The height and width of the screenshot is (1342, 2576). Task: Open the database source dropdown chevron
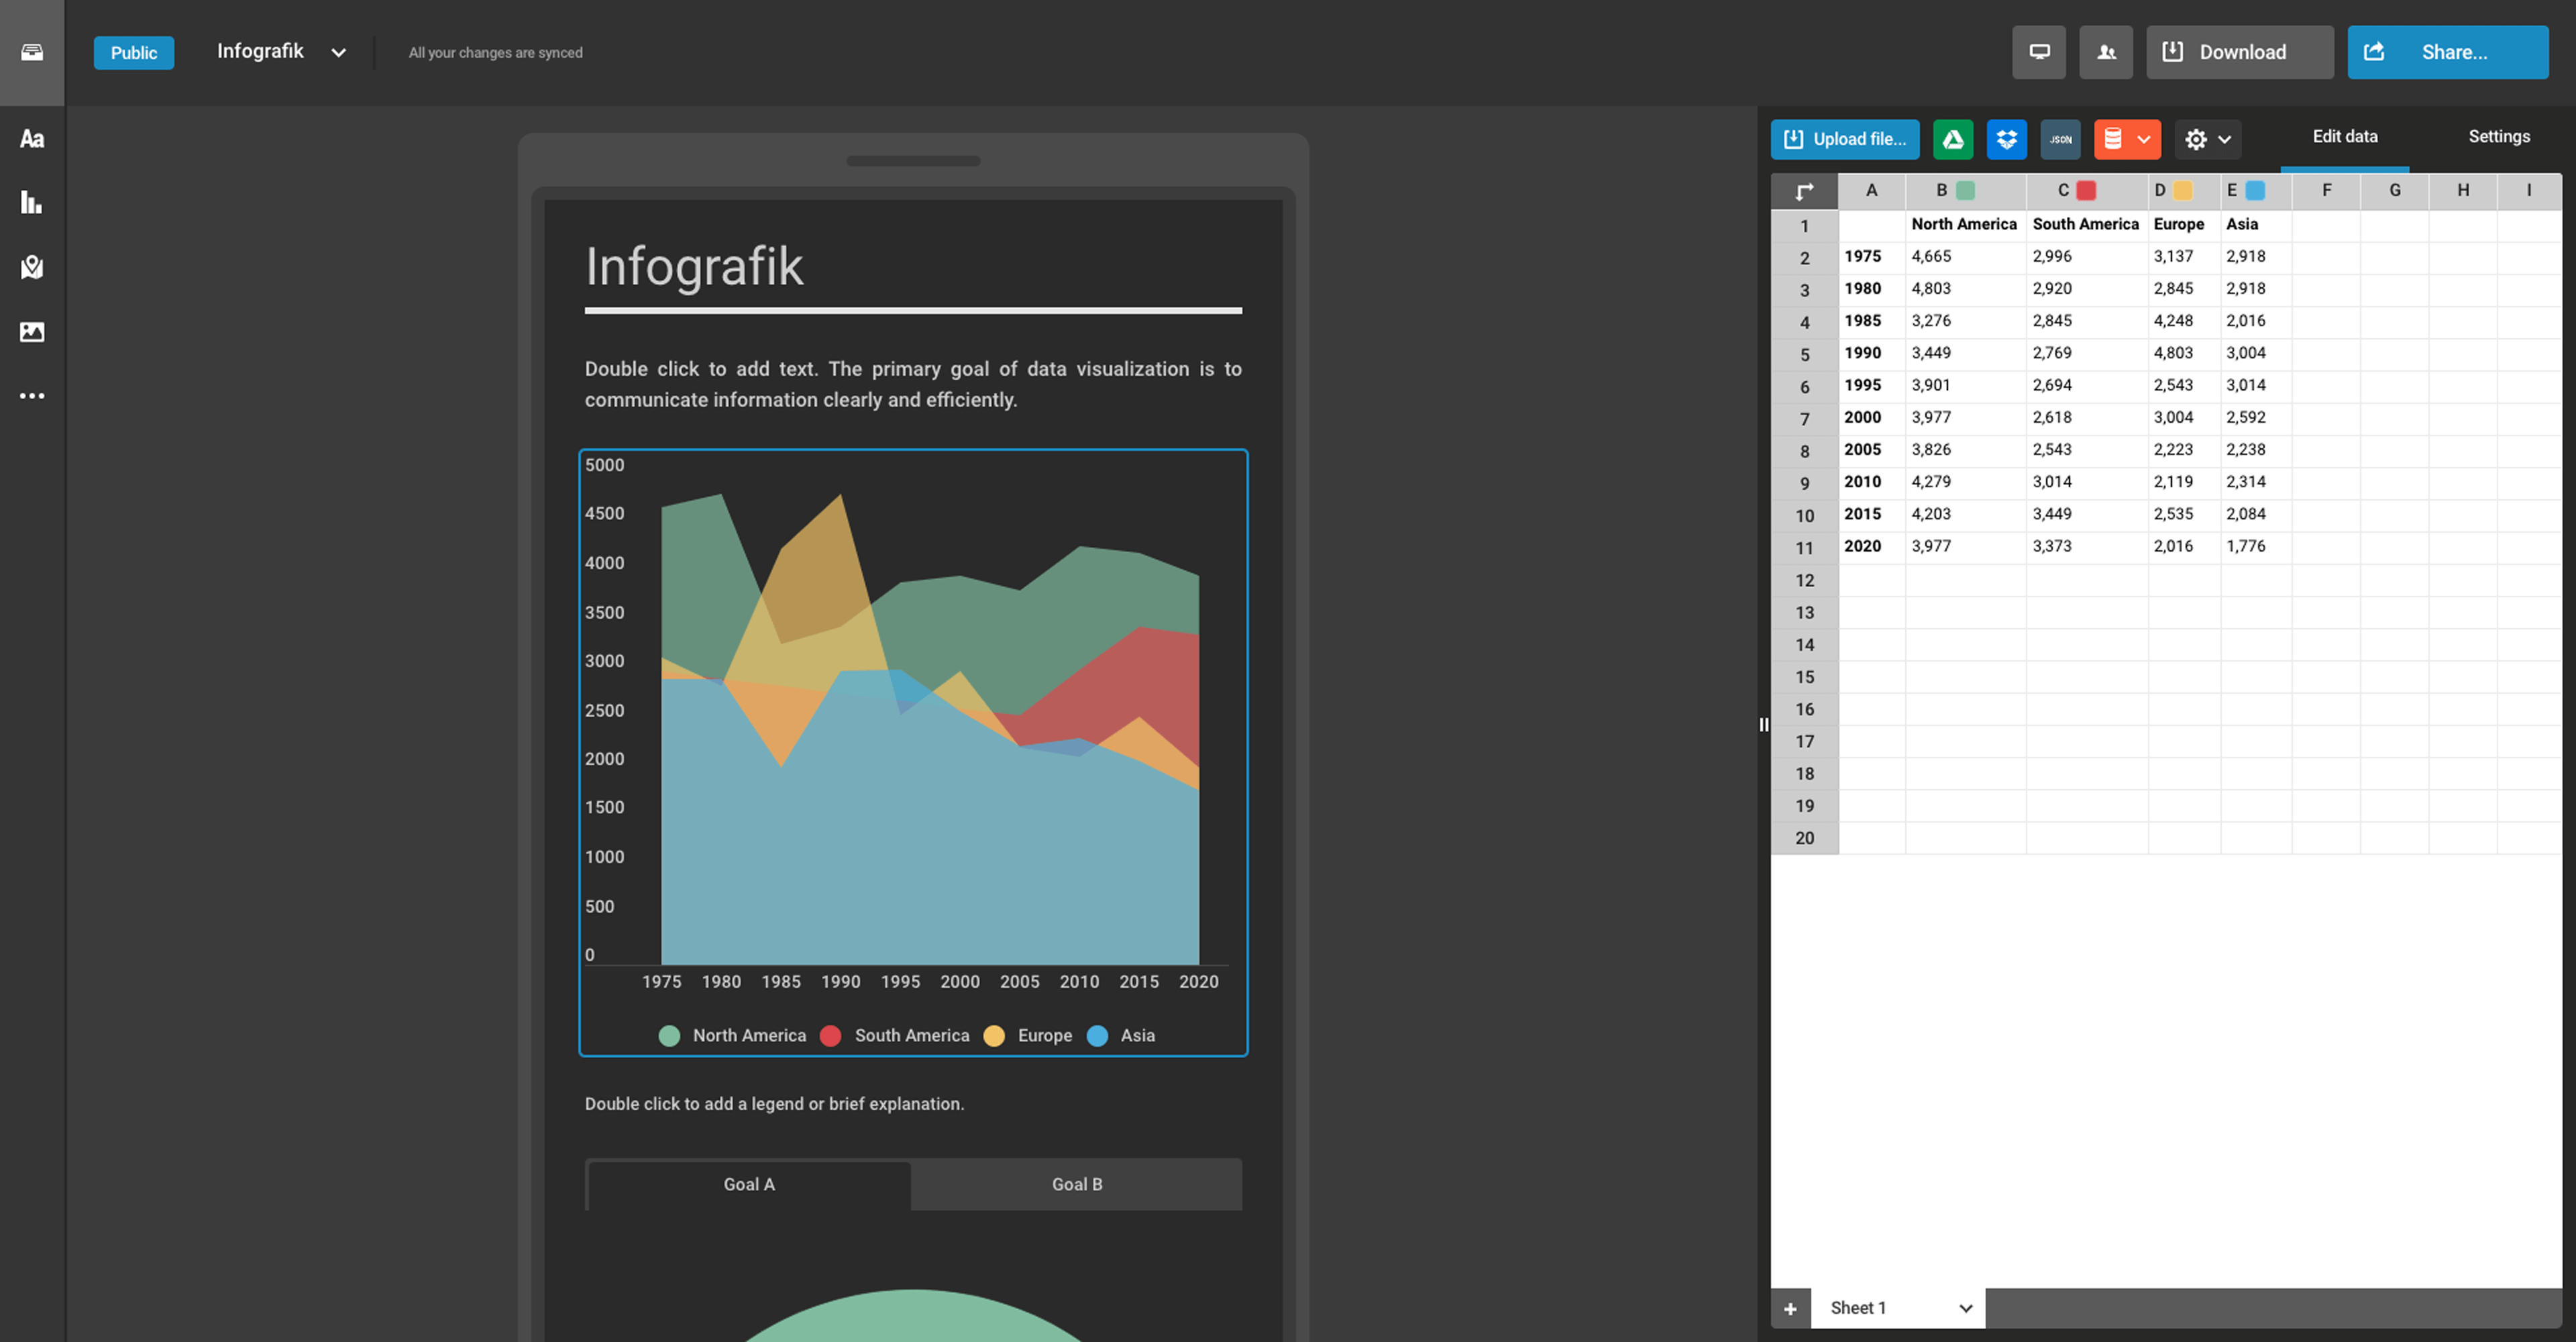(x=2143, y=140)
